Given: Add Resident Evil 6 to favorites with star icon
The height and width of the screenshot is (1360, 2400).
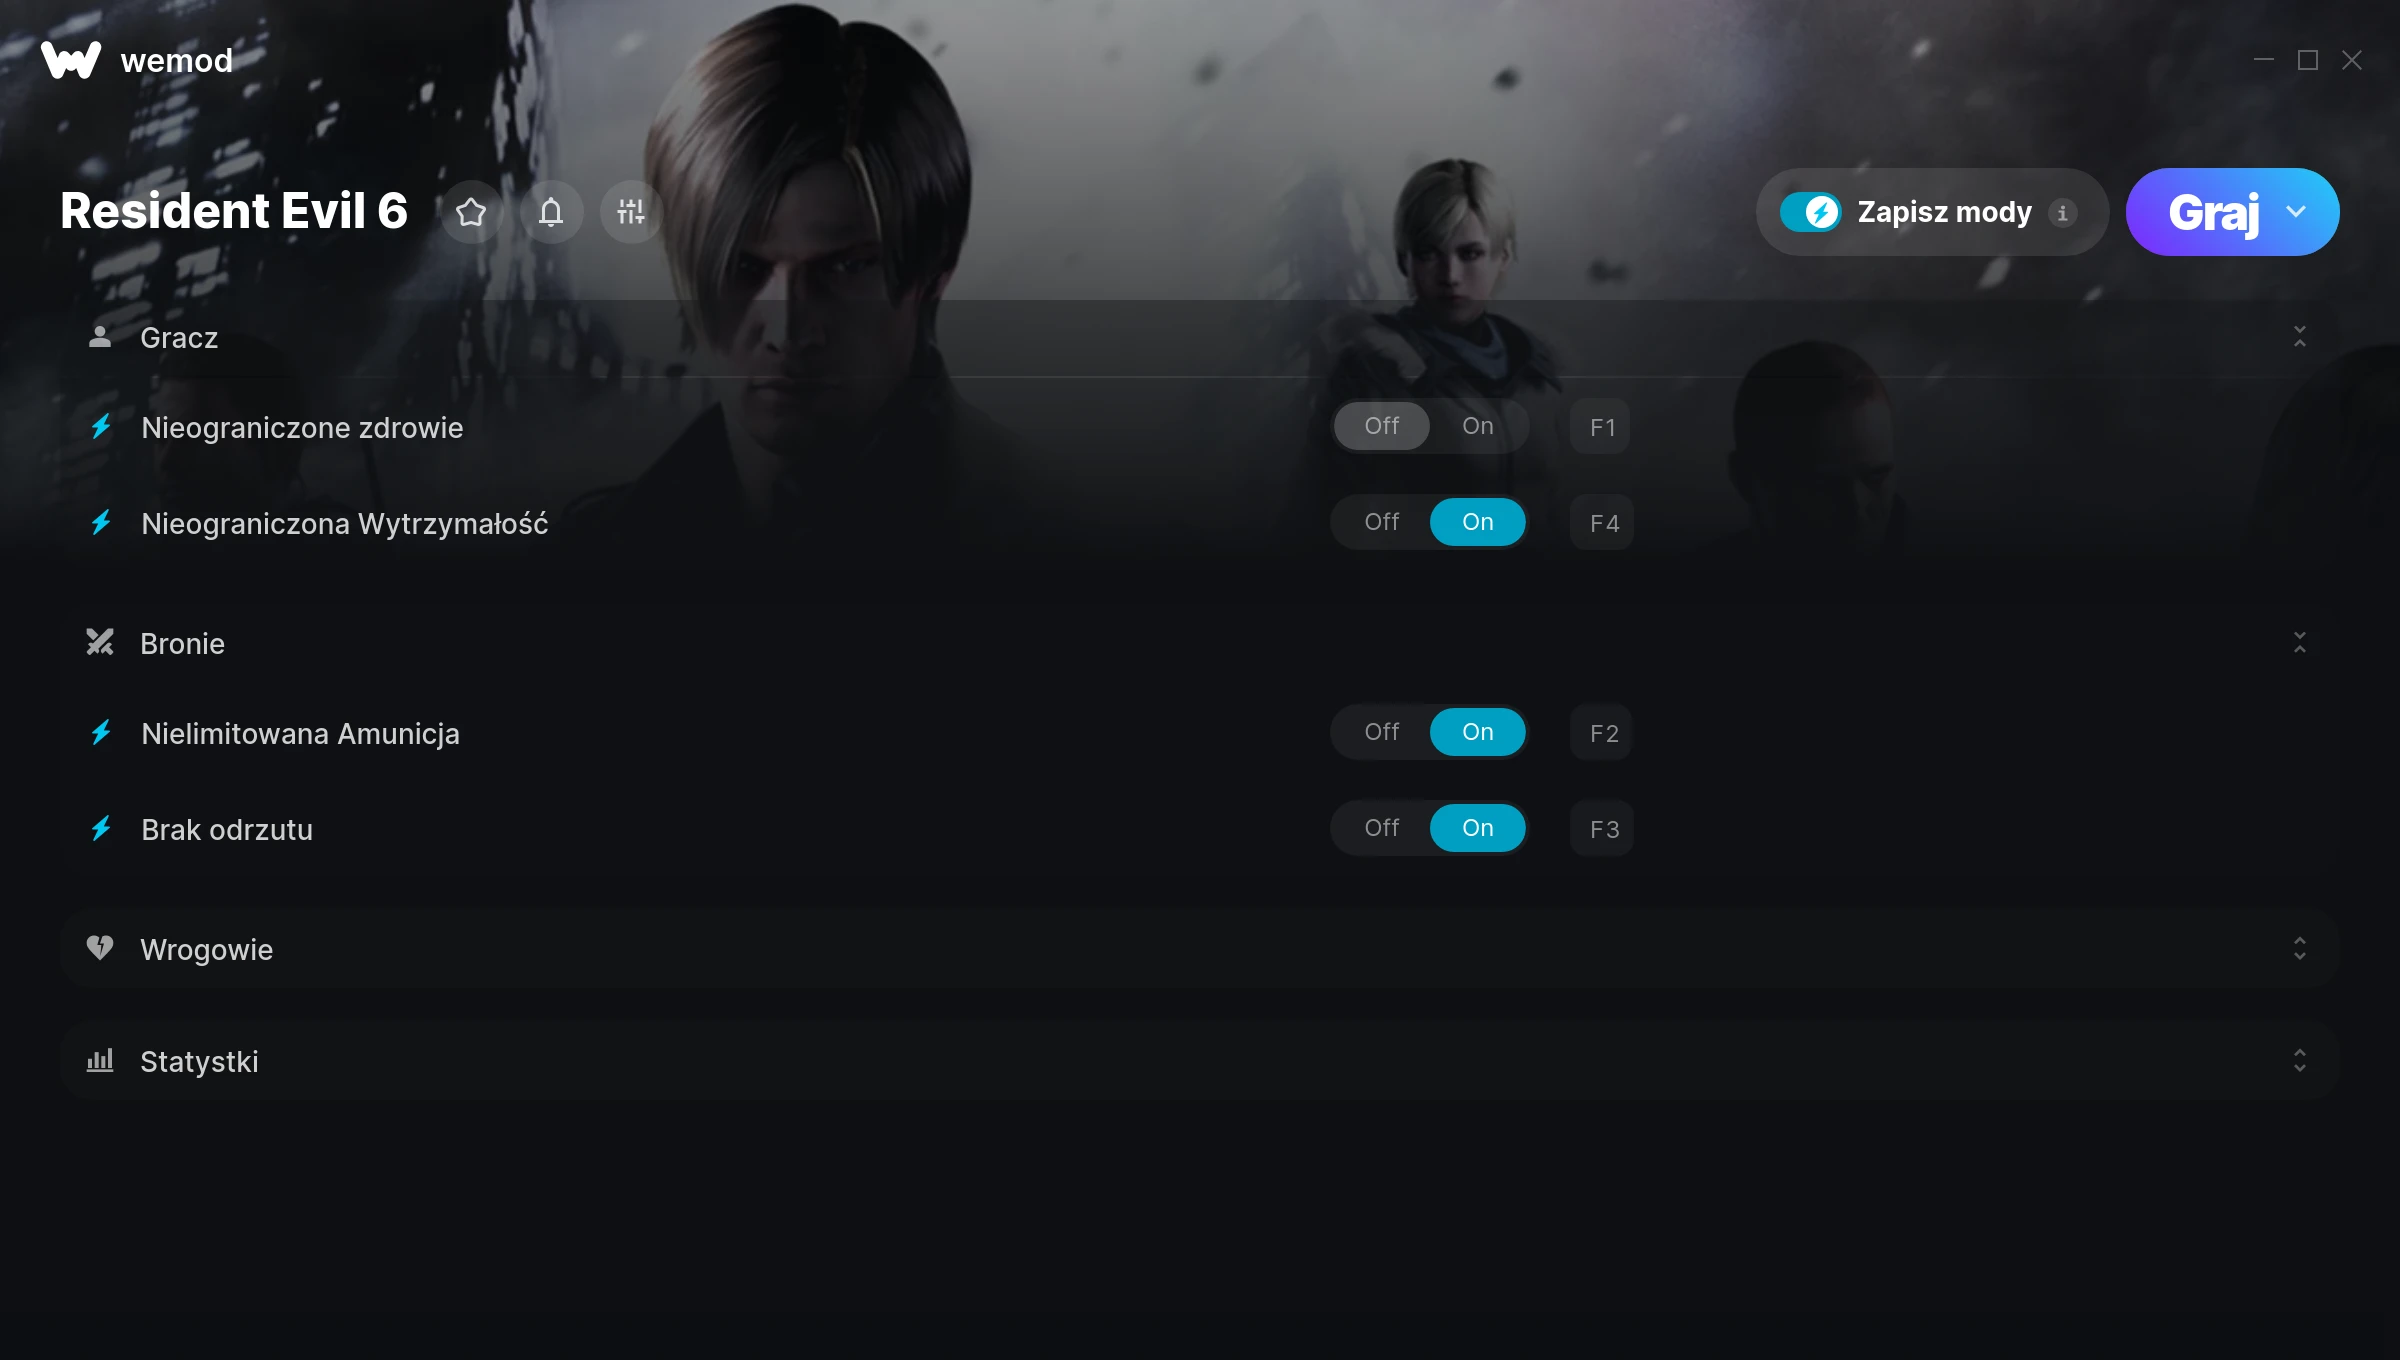Looking at the screenshot, I should [471, 212].
